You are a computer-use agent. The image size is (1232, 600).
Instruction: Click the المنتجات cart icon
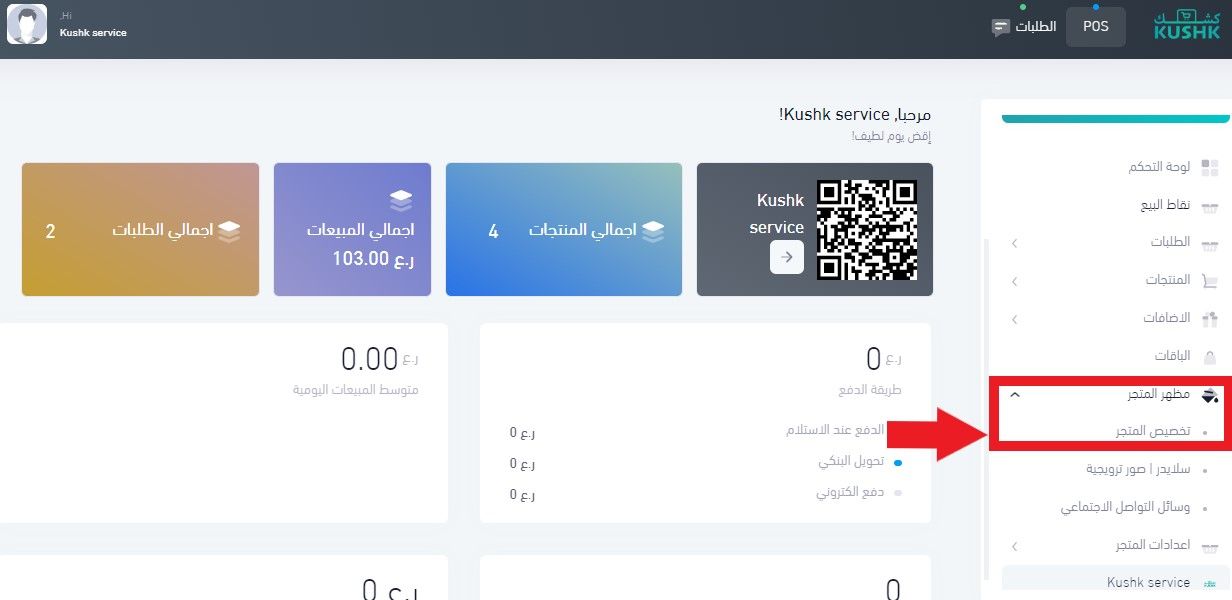point(1210,282)
